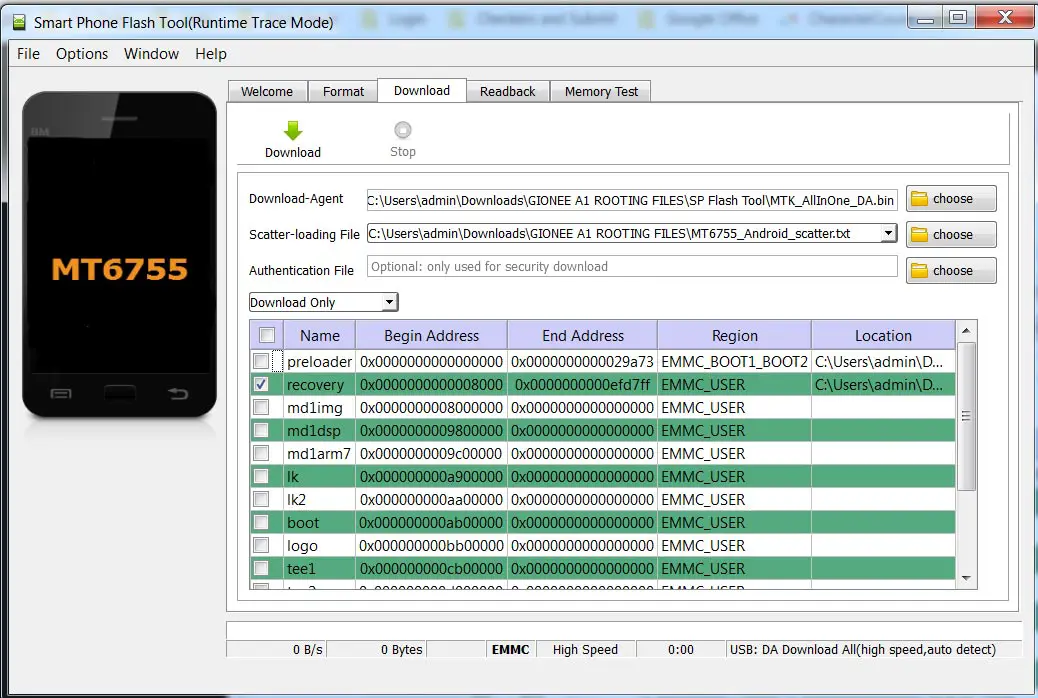1038x698 pixels.
Task: Click choose button for Authentication File
Action: 951,270
